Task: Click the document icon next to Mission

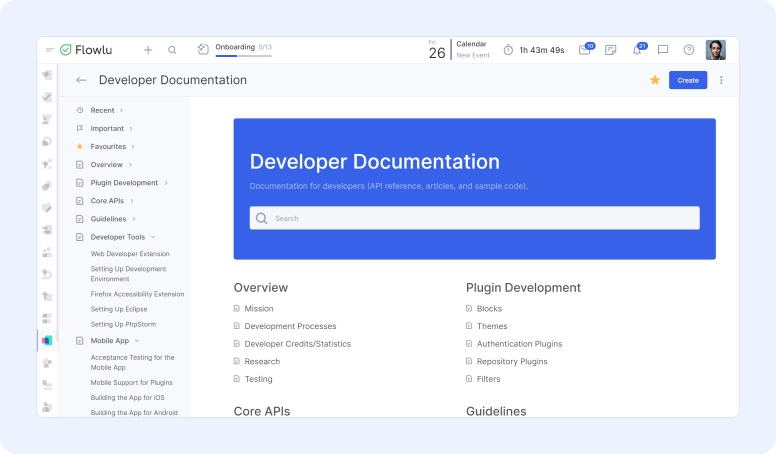Action: (237, 308)
